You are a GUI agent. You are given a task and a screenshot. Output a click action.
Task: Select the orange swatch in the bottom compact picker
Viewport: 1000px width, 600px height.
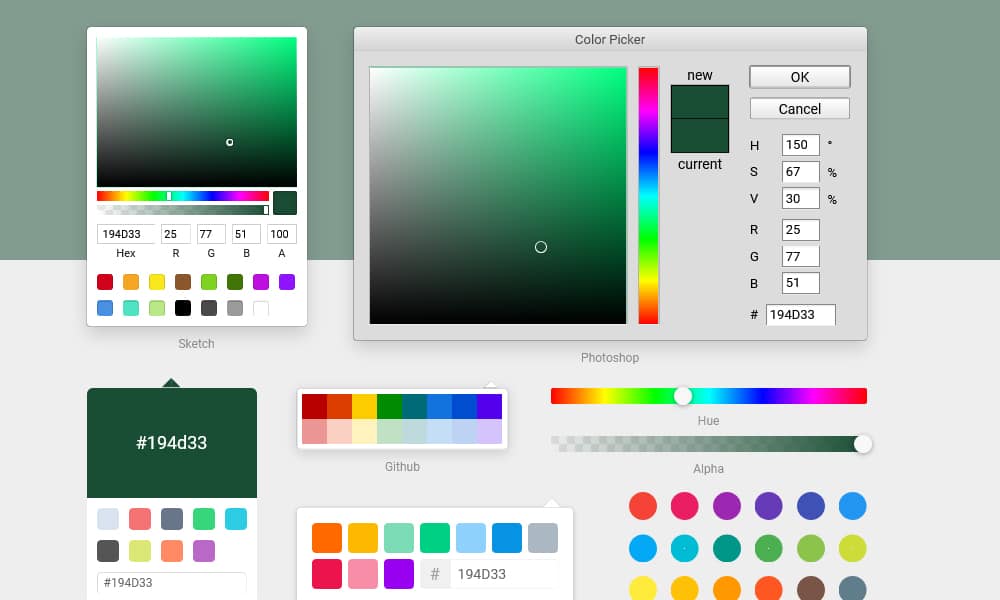[x=327, y=537]
